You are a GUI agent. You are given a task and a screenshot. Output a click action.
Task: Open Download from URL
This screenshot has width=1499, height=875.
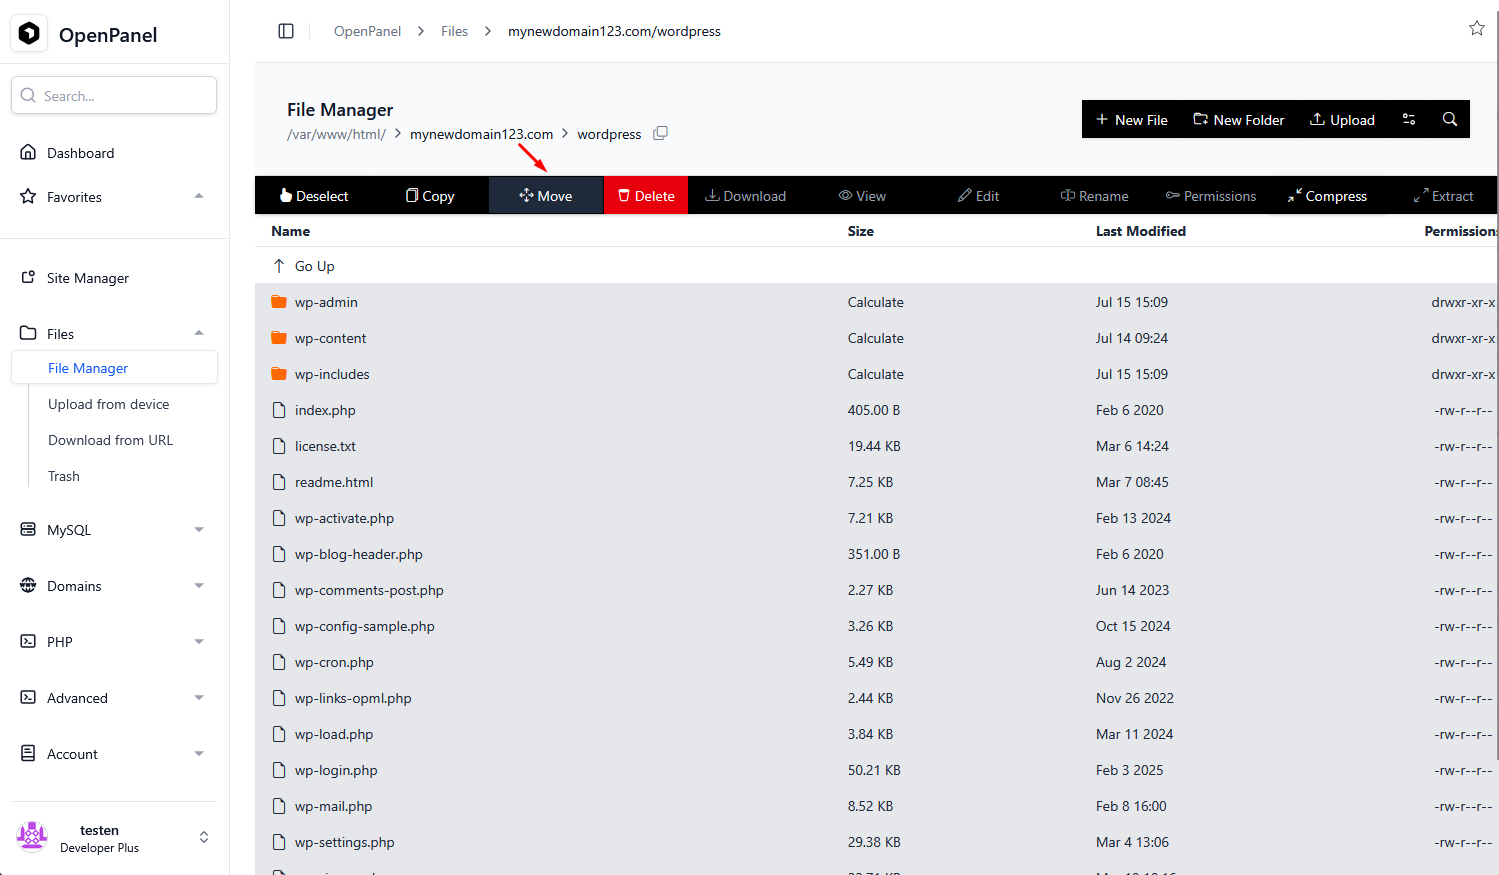(x=110, y=440)
